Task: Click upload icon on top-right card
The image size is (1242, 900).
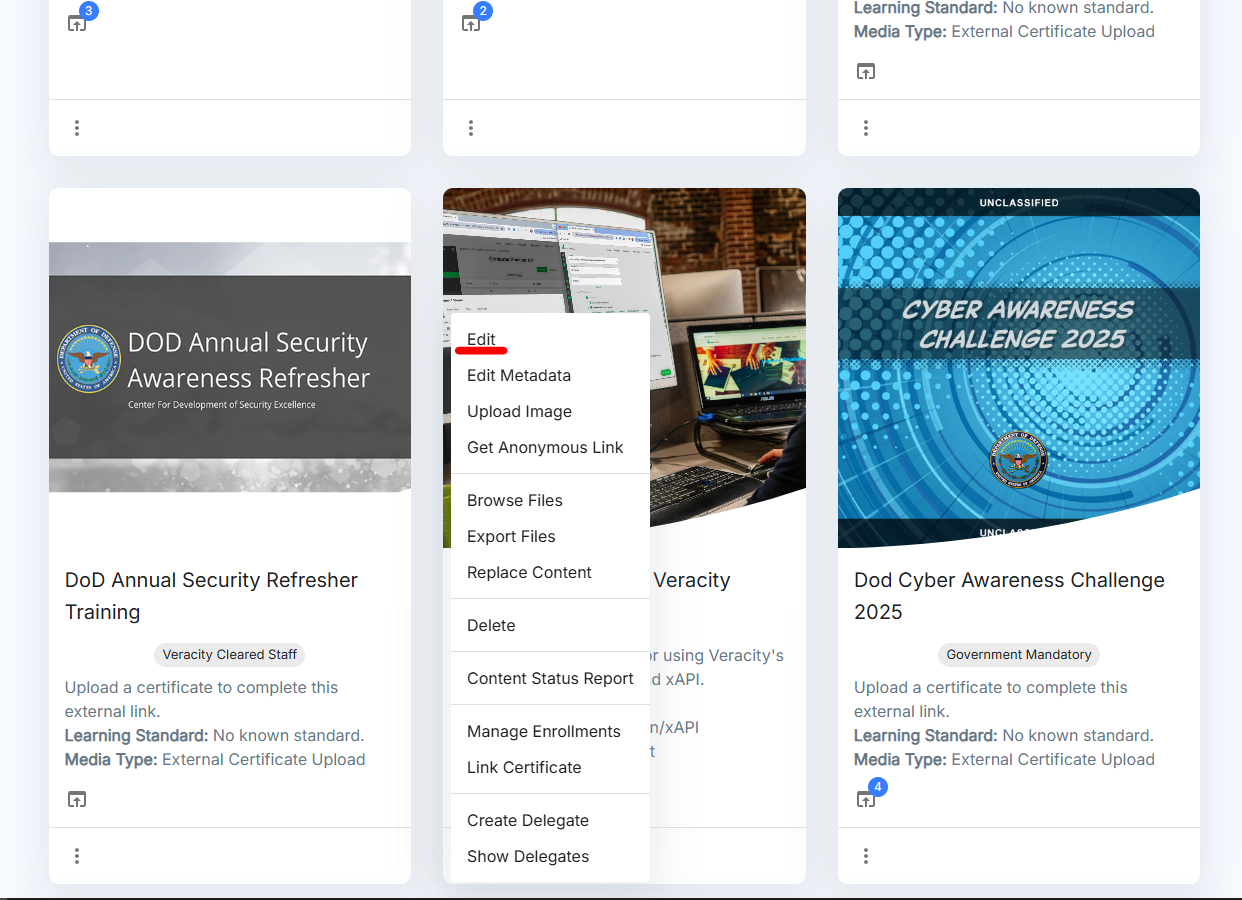Action: pyautogui.click(x=866, y=72)
